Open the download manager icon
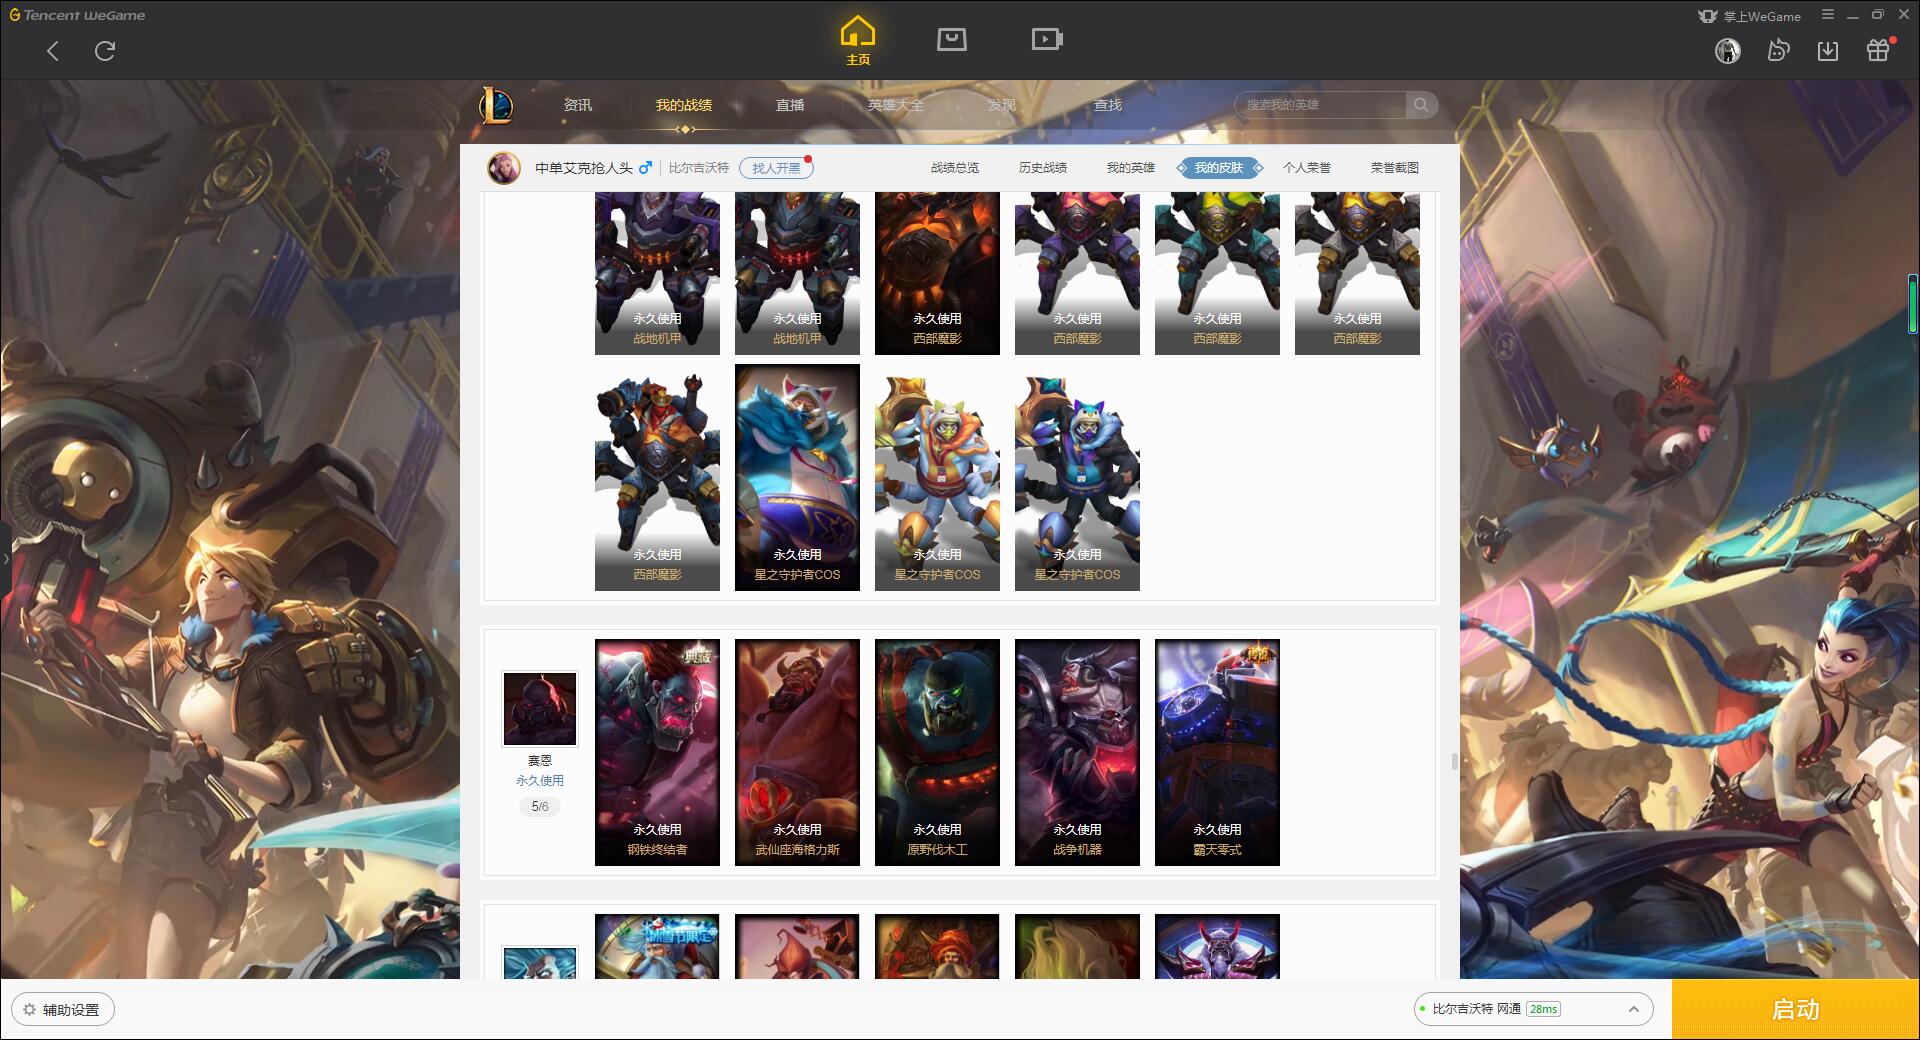The height and width of the screenshot is (1040, 1920). pos(1828,50)
